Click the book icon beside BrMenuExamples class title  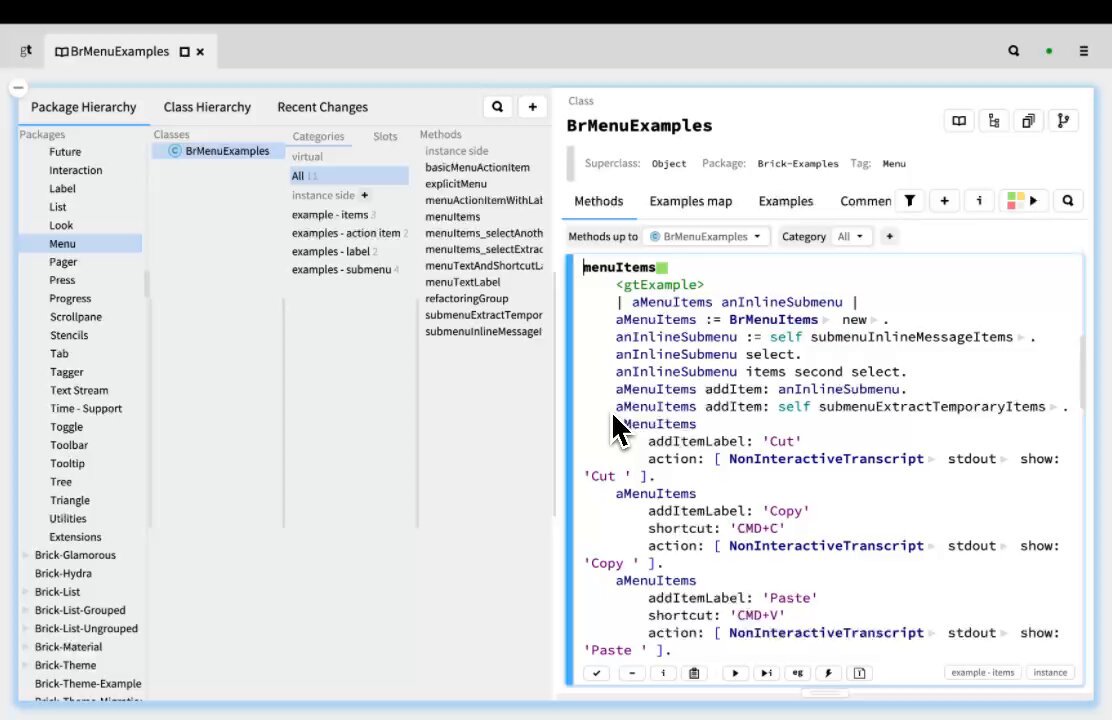coord(959,121)
